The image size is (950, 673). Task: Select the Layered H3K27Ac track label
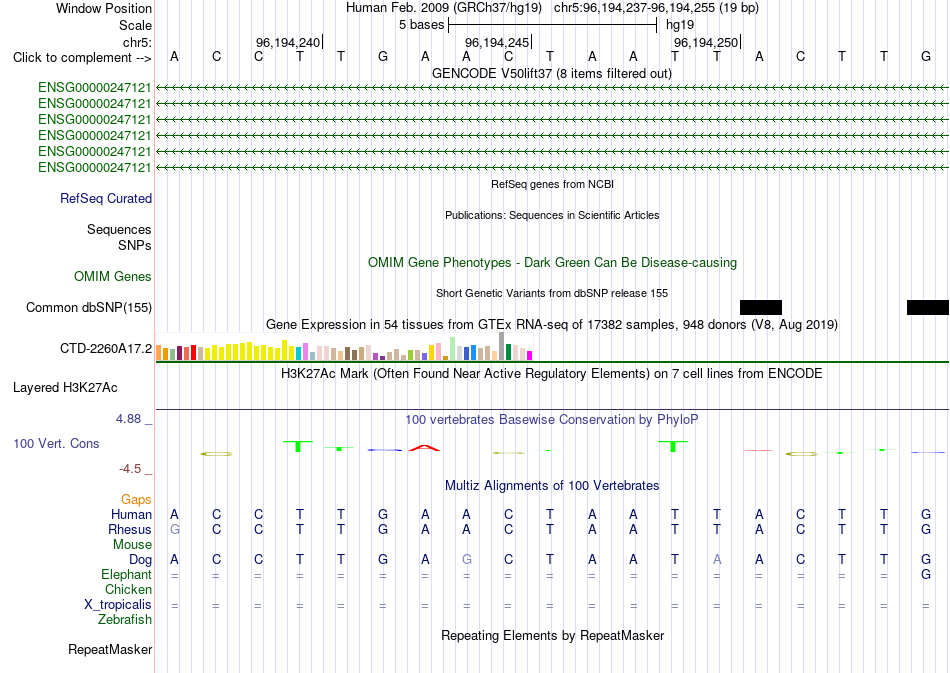65,387
